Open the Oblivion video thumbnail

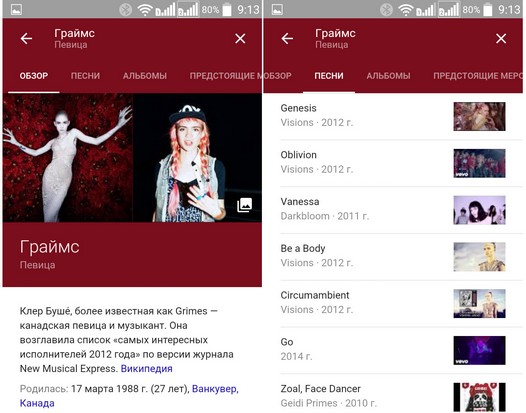[479, 163]
